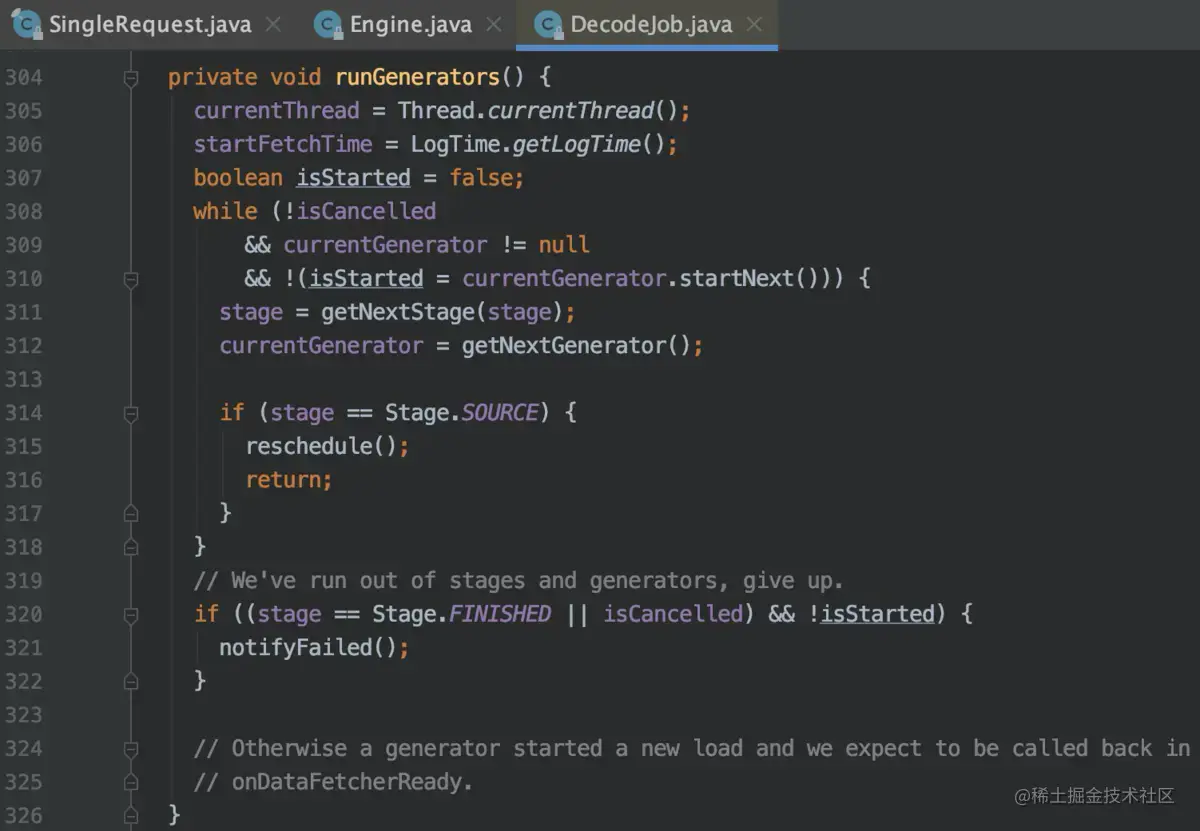This screenshot has width=1200, height=831.
Task: Click line number 304 in gutter
Action: [23, 77]
